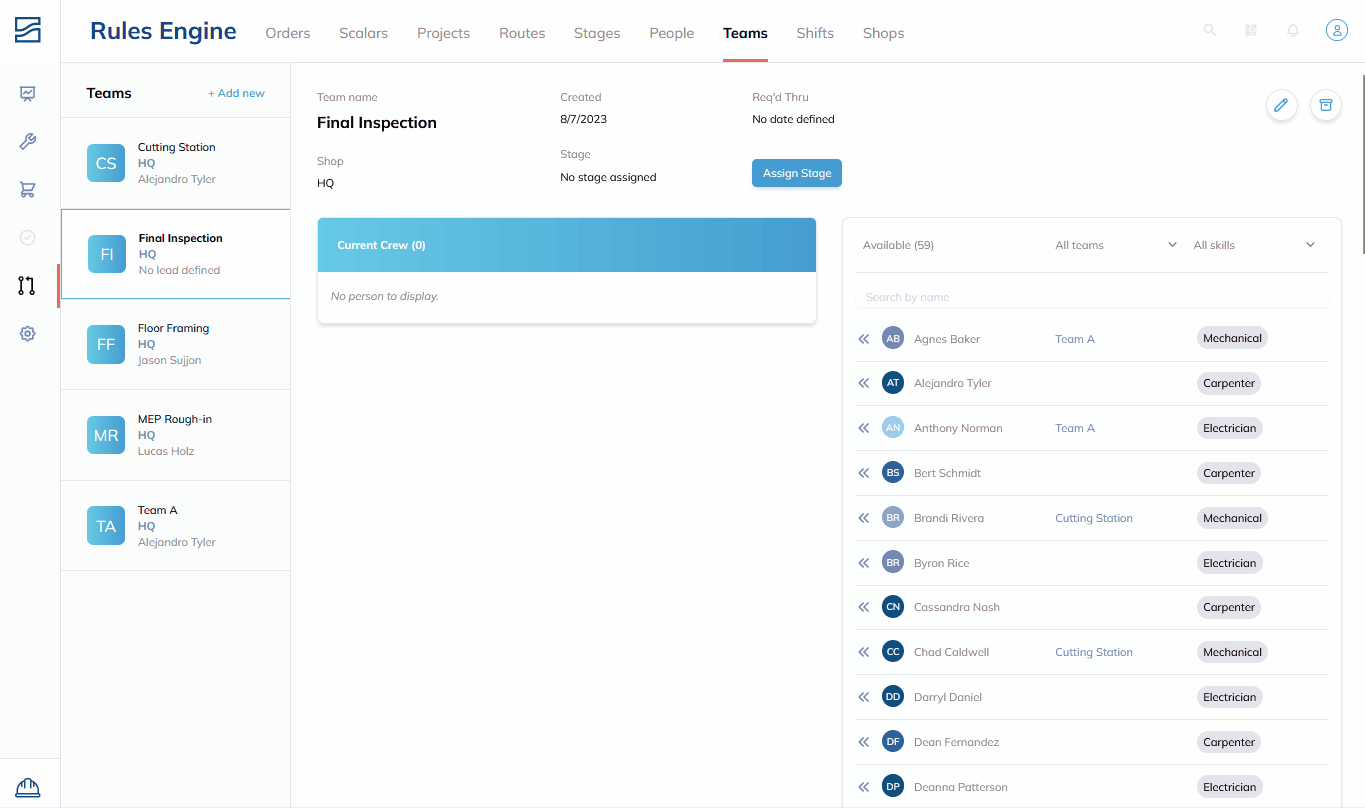Select the current Teams tab

tap(746, 33)
